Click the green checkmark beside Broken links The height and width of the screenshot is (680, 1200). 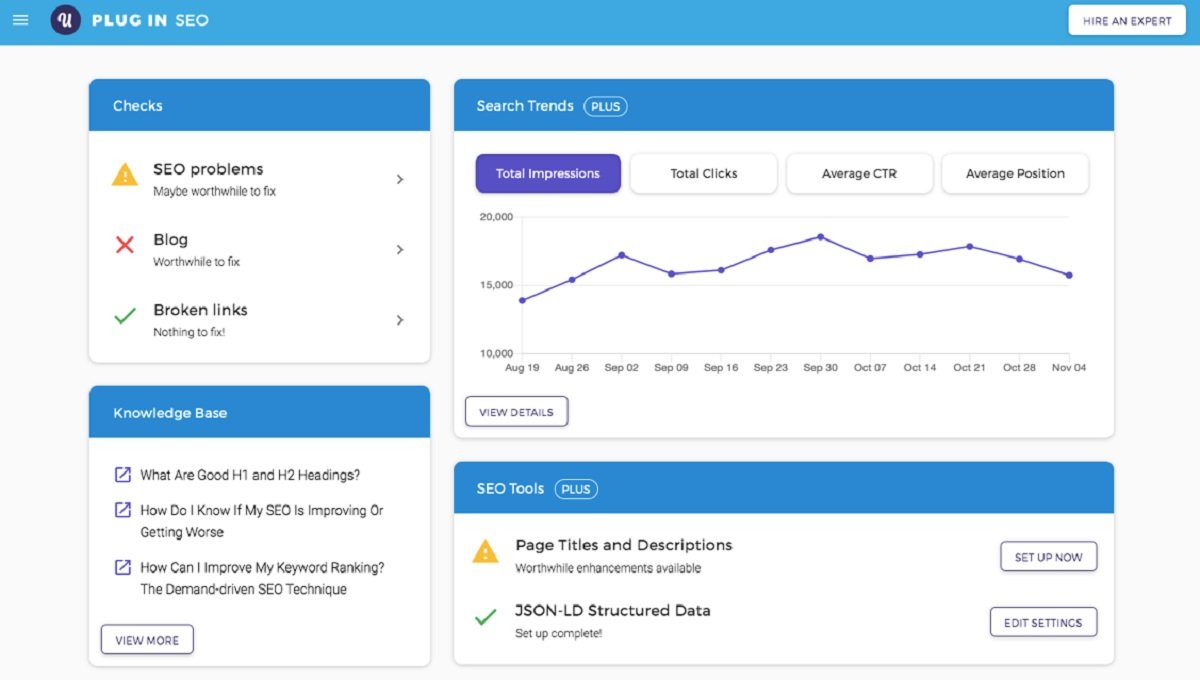[x=124, y=316]
